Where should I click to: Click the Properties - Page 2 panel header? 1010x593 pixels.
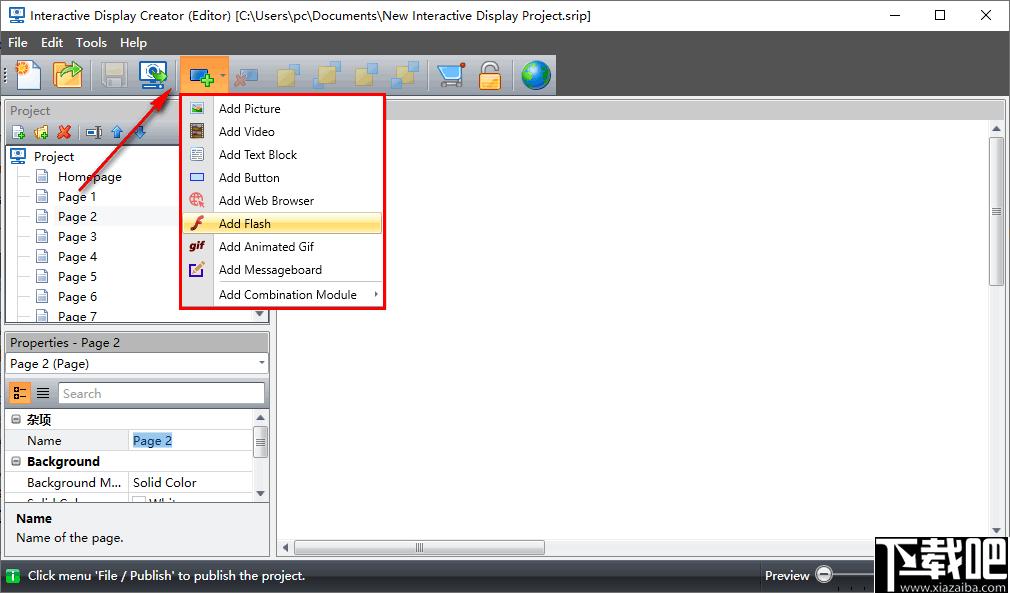[x=137, y=343]
